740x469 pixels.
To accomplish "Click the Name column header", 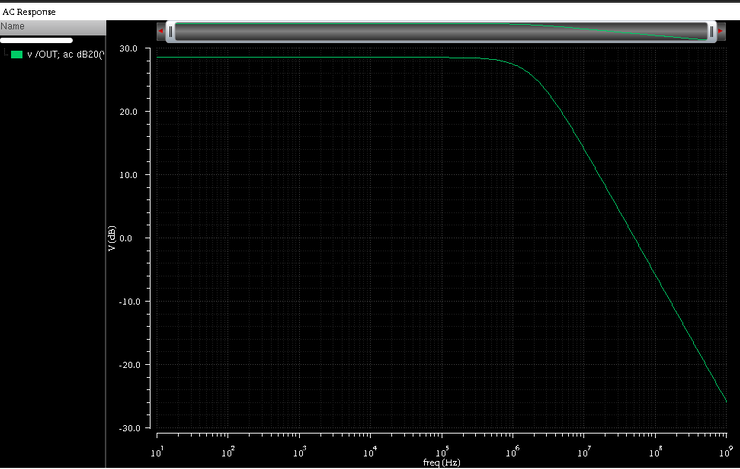I will (x=52, y=27).
